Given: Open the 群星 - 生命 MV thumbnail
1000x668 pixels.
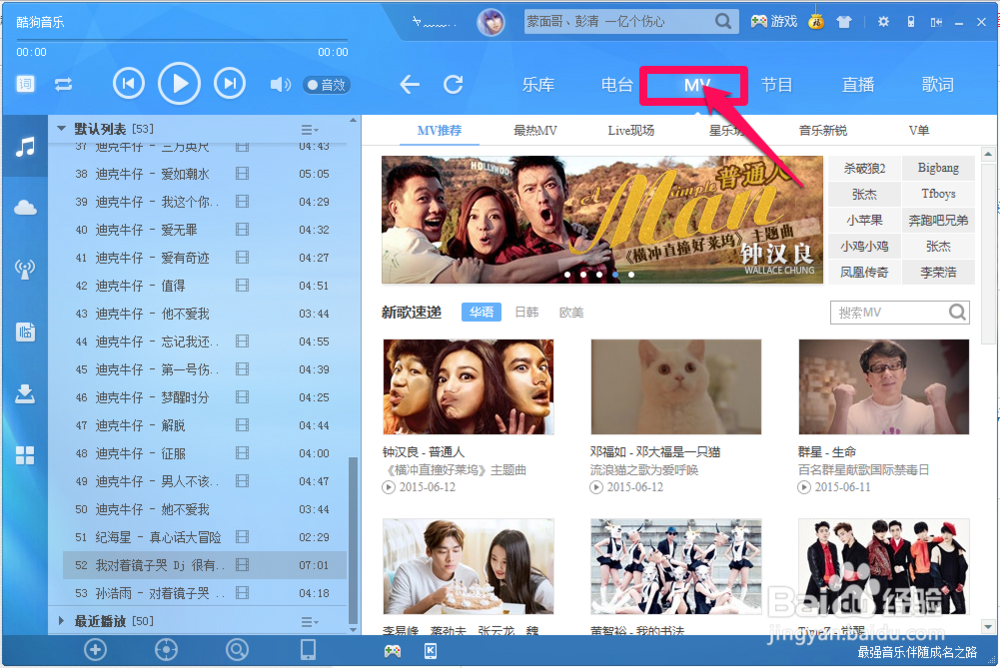Looking at the screenshot, I should point(884,387).
